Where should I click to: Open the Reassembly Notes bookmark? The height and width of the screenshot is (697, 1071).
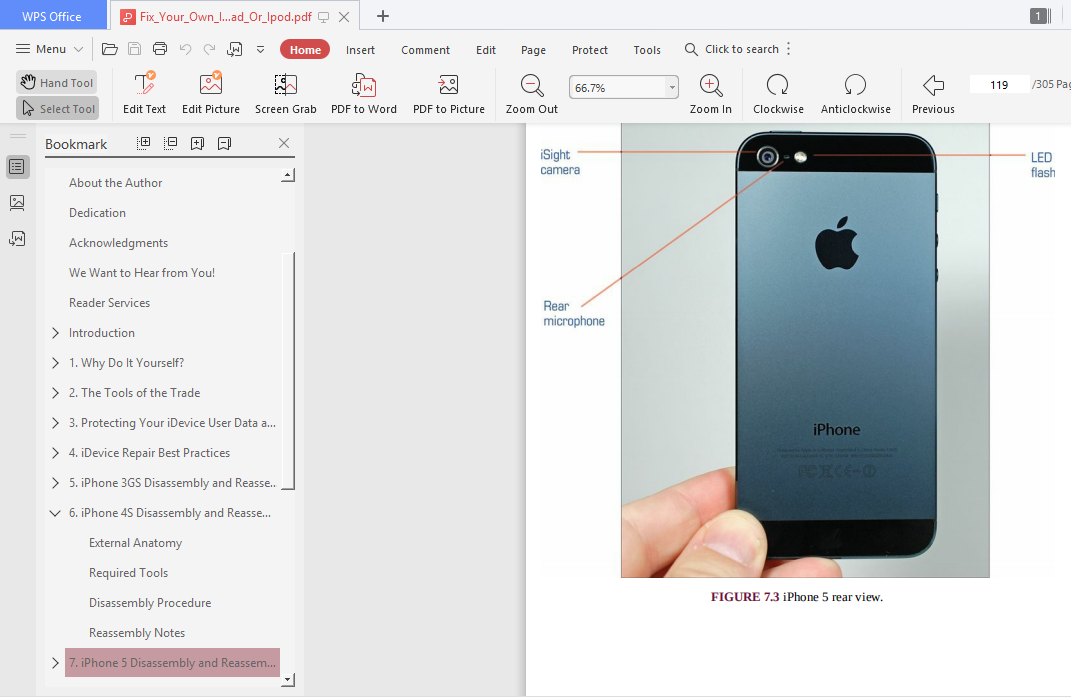click(137, 633)
